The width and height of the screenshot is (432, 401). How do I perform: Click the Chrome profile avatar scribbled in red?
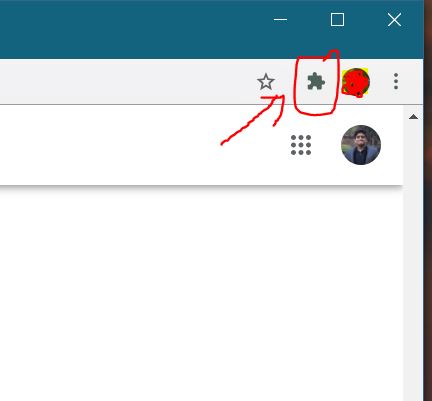[x=356, y=82]
